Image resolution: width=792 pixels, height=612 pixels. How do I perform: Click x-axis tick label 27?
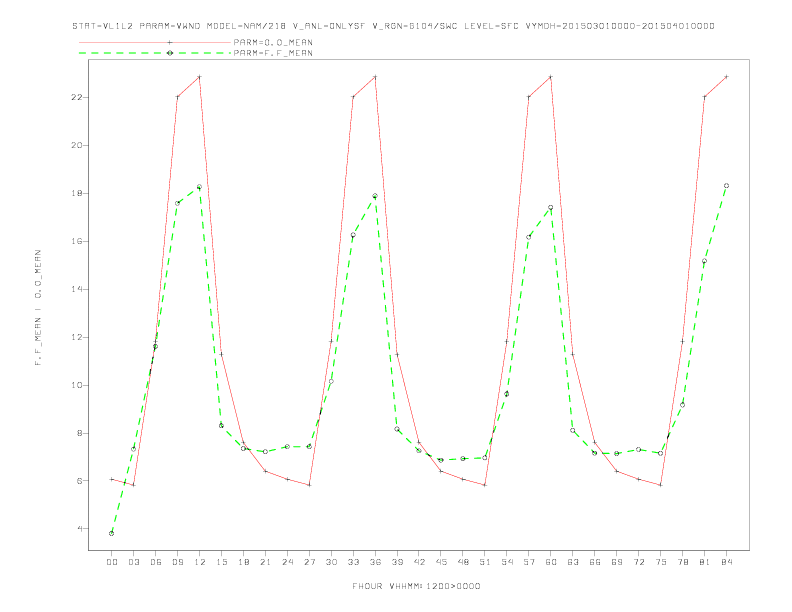click(310, 562)
